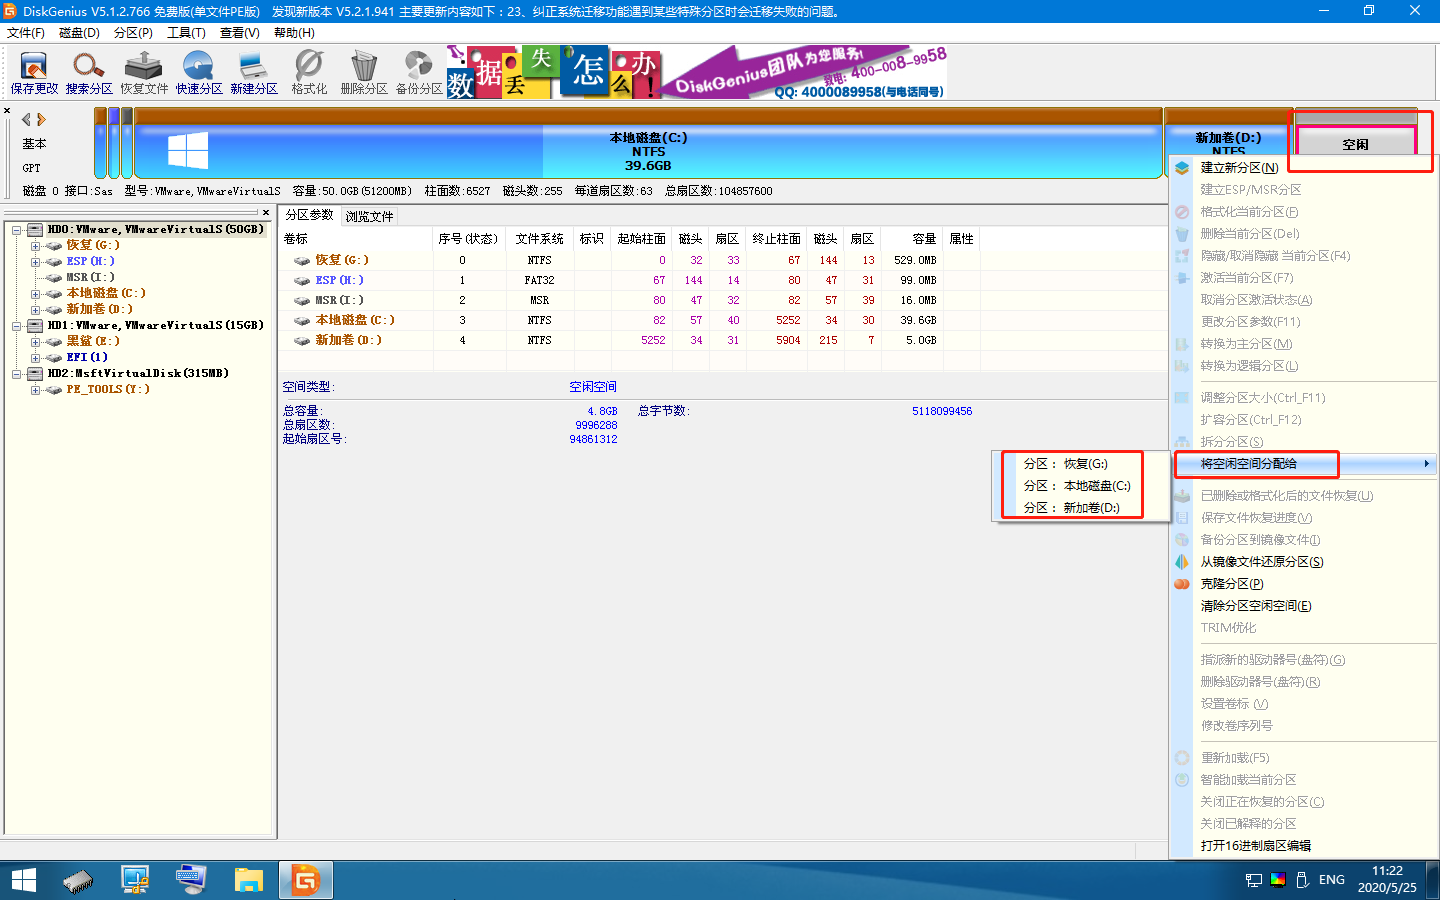1440x900 pixels.
Task: Click the 克隆分区 icon in context menu
Action: pyautogui.click(x=1182, y=584)
